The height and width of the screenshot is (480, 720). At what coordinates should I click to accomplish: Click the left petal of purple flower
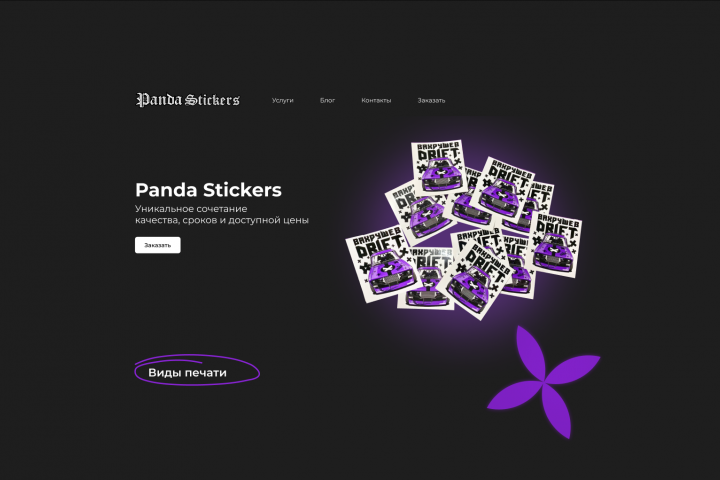click(x=514, y=394)
